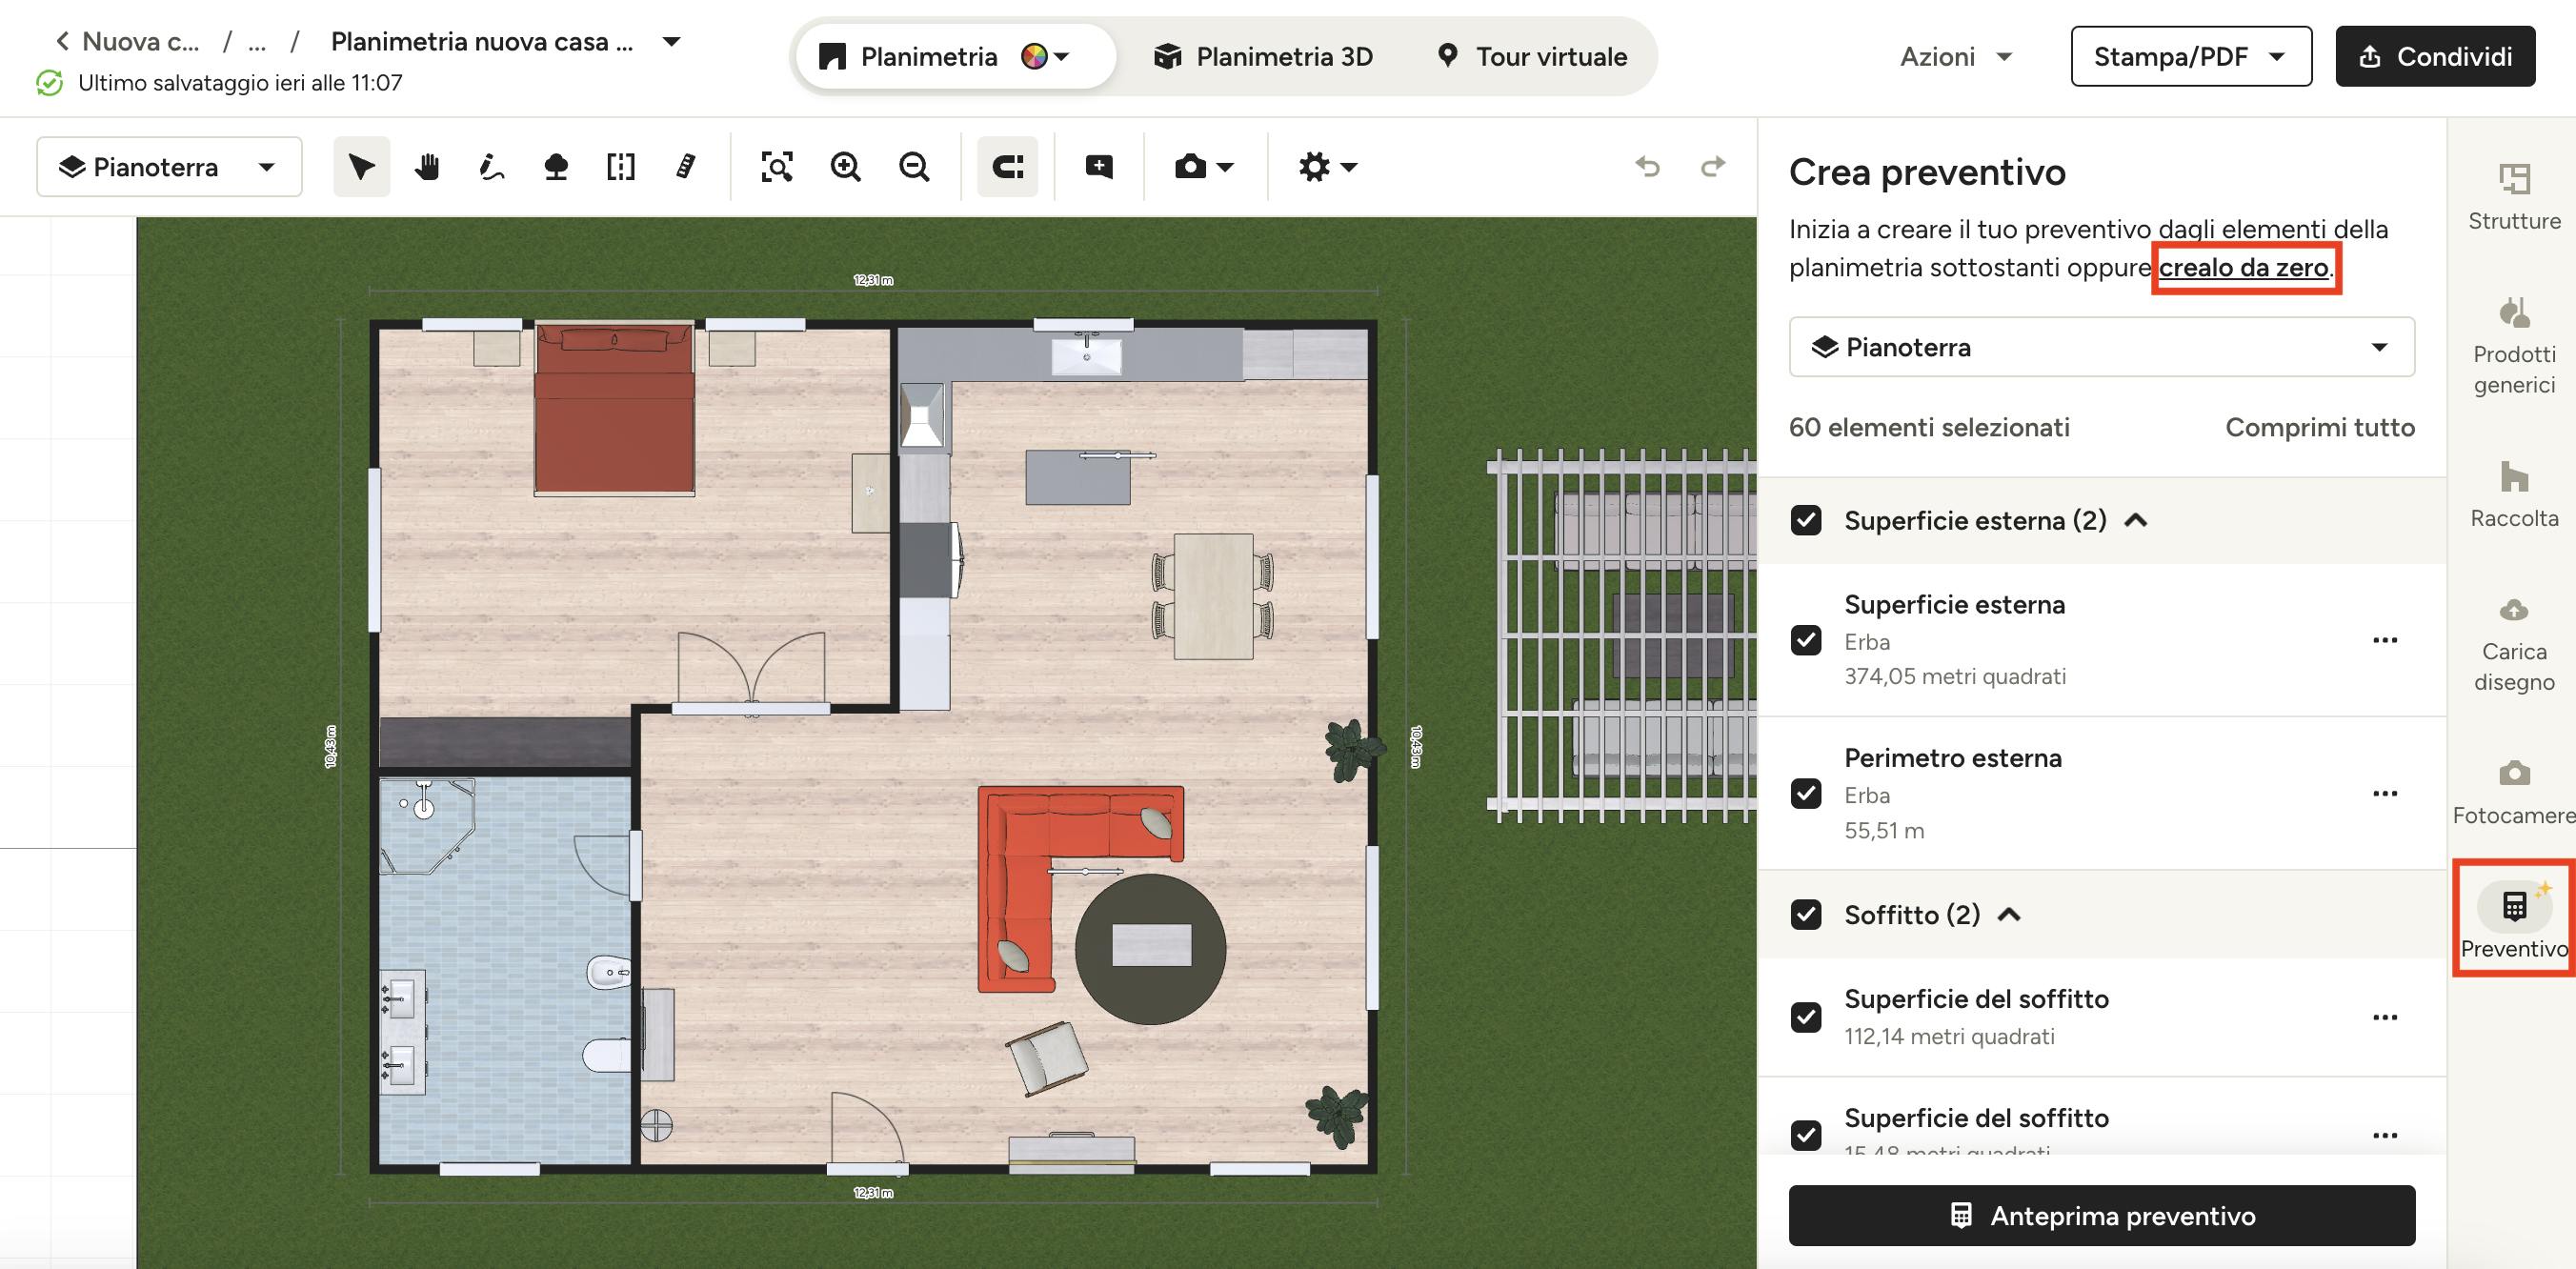
Task: Uncheck the last Superficie del soffitto item
Action: (1806, 1135)
